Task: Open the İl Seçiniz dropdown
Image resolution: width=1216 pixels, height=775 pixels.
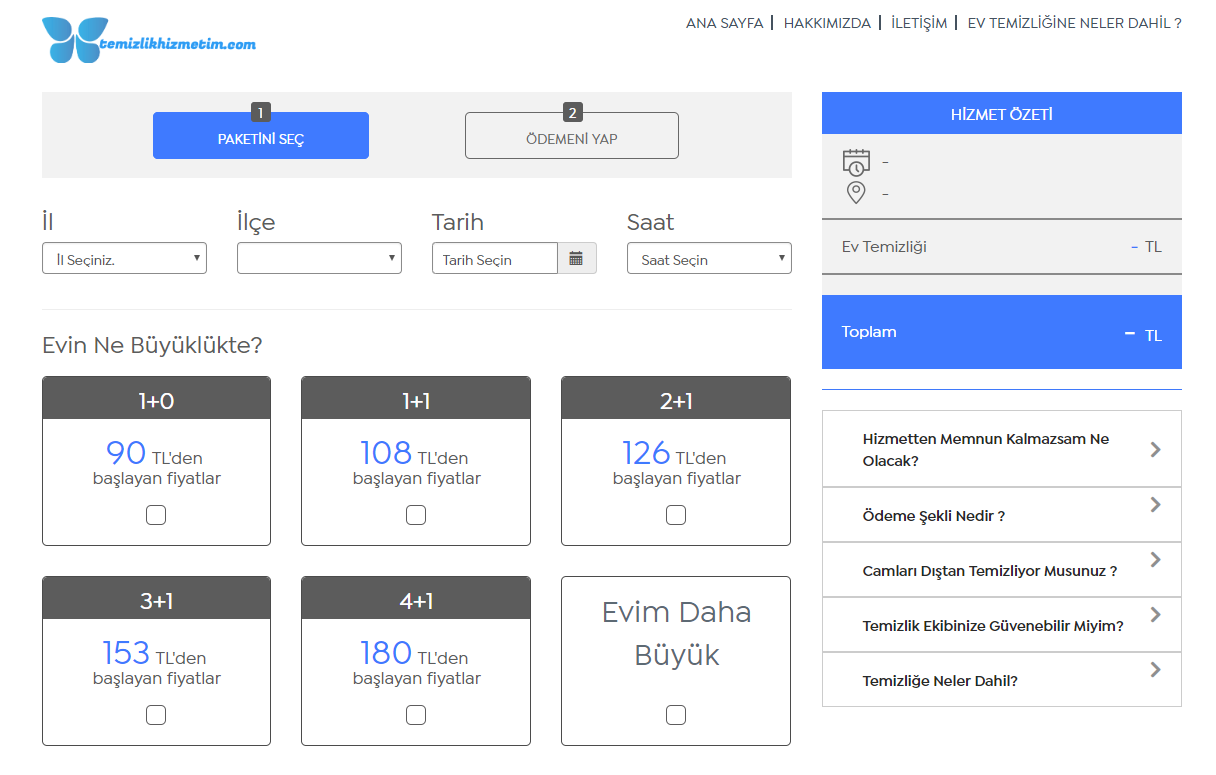Action: 124,259
